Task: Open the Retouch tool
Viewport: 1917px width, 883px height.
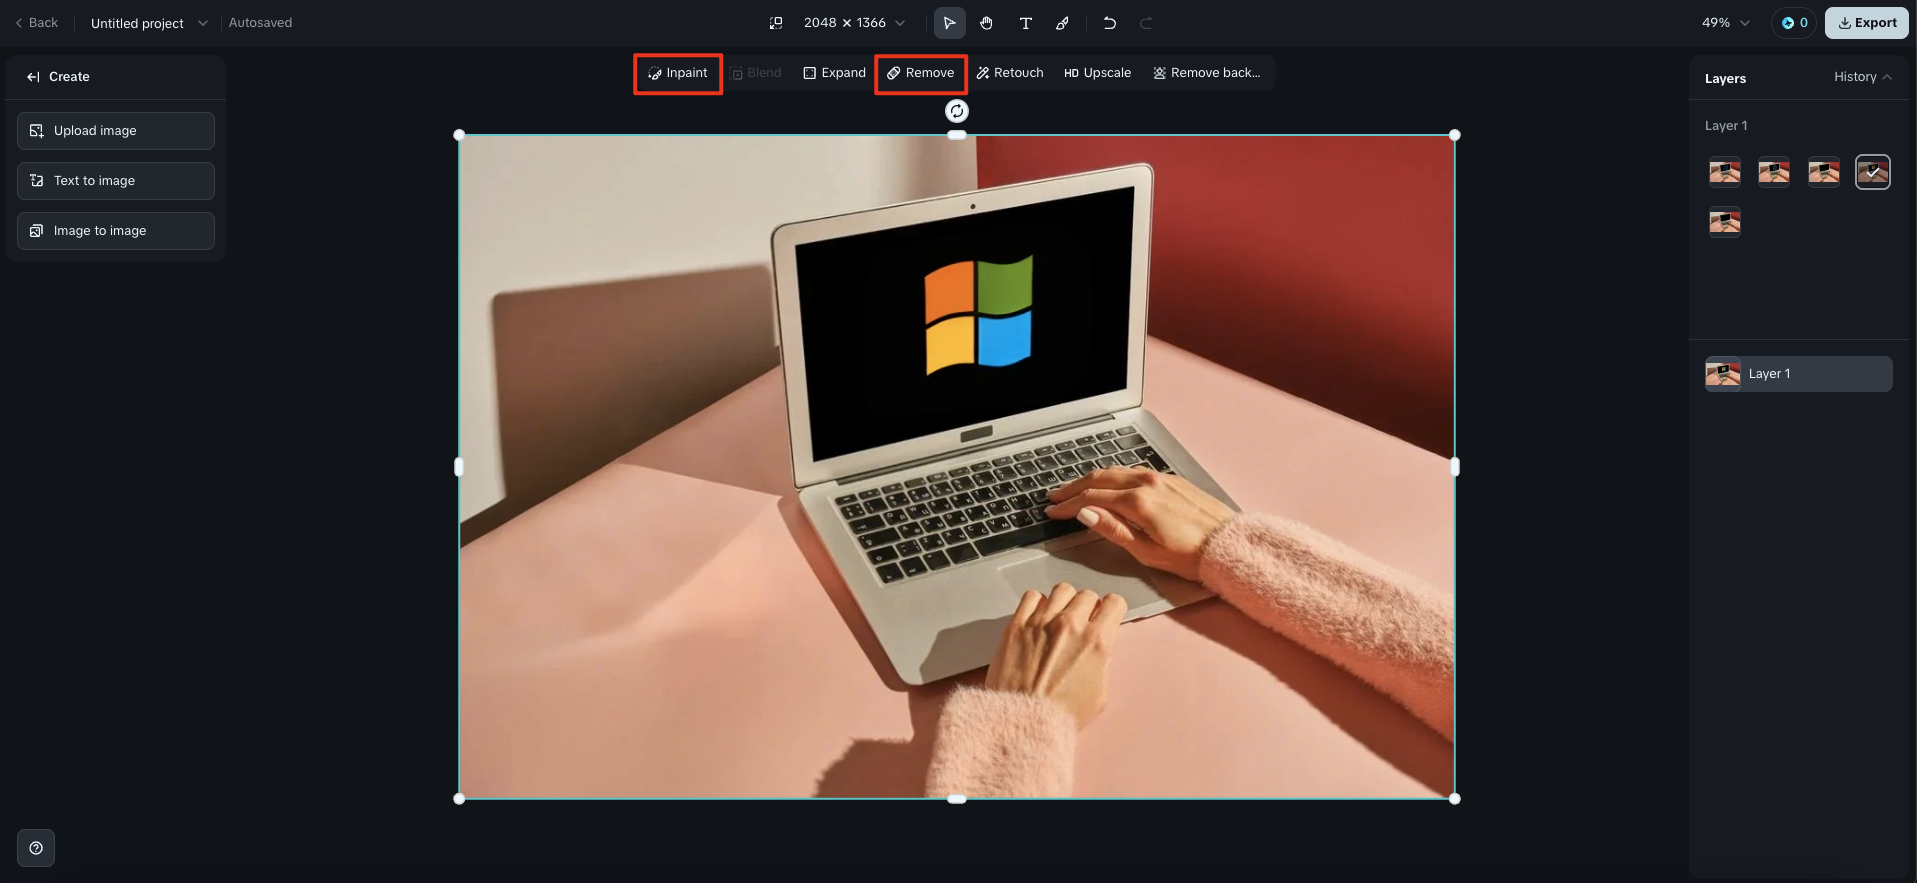Action: [1010, 73]
